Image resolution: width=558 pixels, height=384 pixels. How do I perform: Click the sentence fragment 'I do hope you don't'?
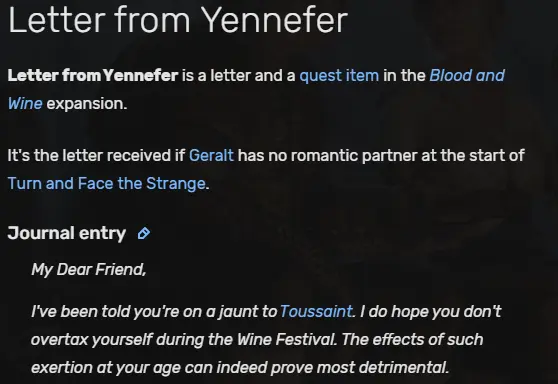[x=430, y=311]
